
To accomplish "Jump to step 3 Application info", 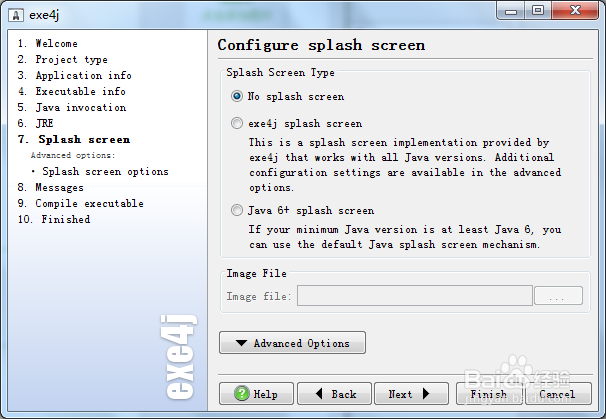I will [75, 75].
